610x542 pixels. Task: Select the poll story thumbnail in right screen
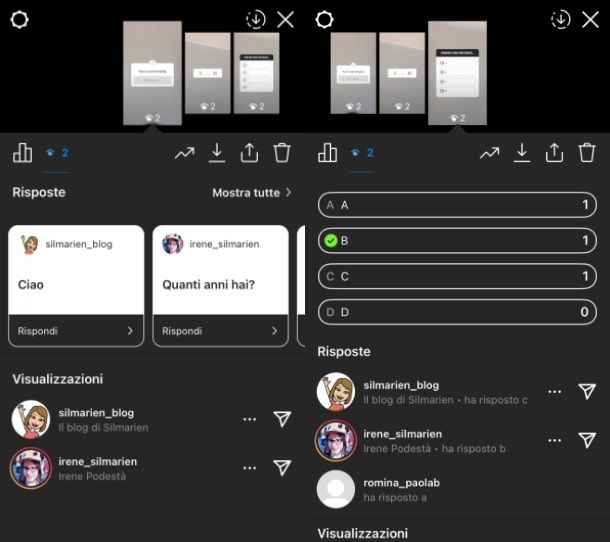[402, 73]
